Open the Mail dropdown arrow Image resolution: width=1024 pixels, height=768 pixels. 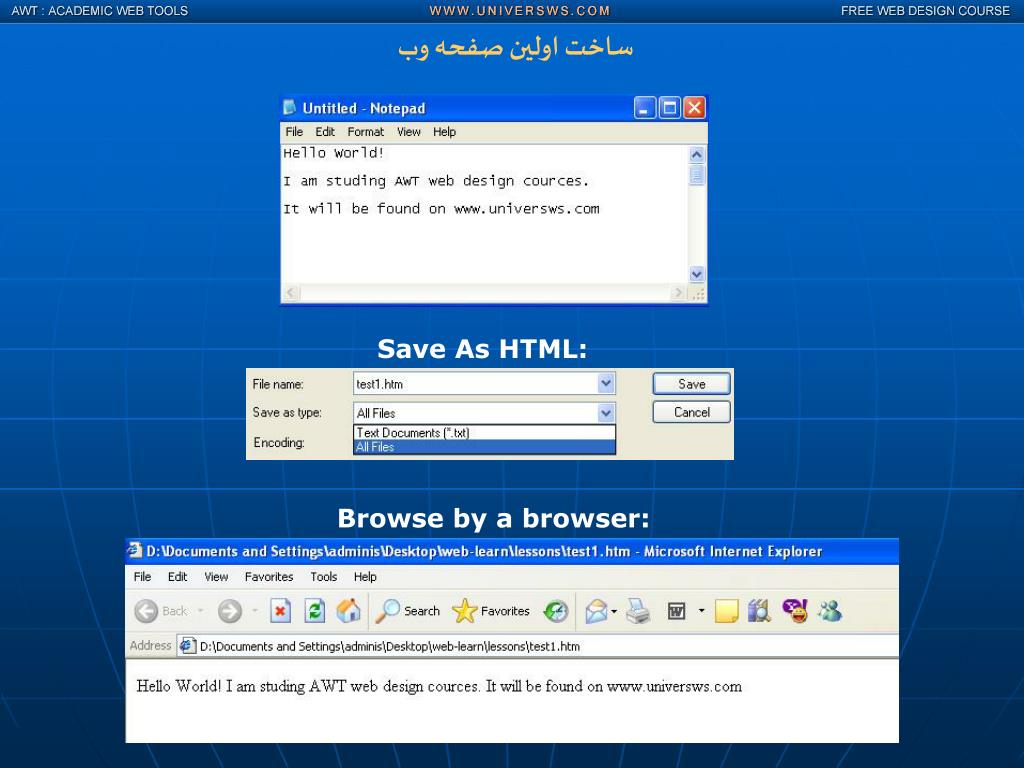pos(614,612)
